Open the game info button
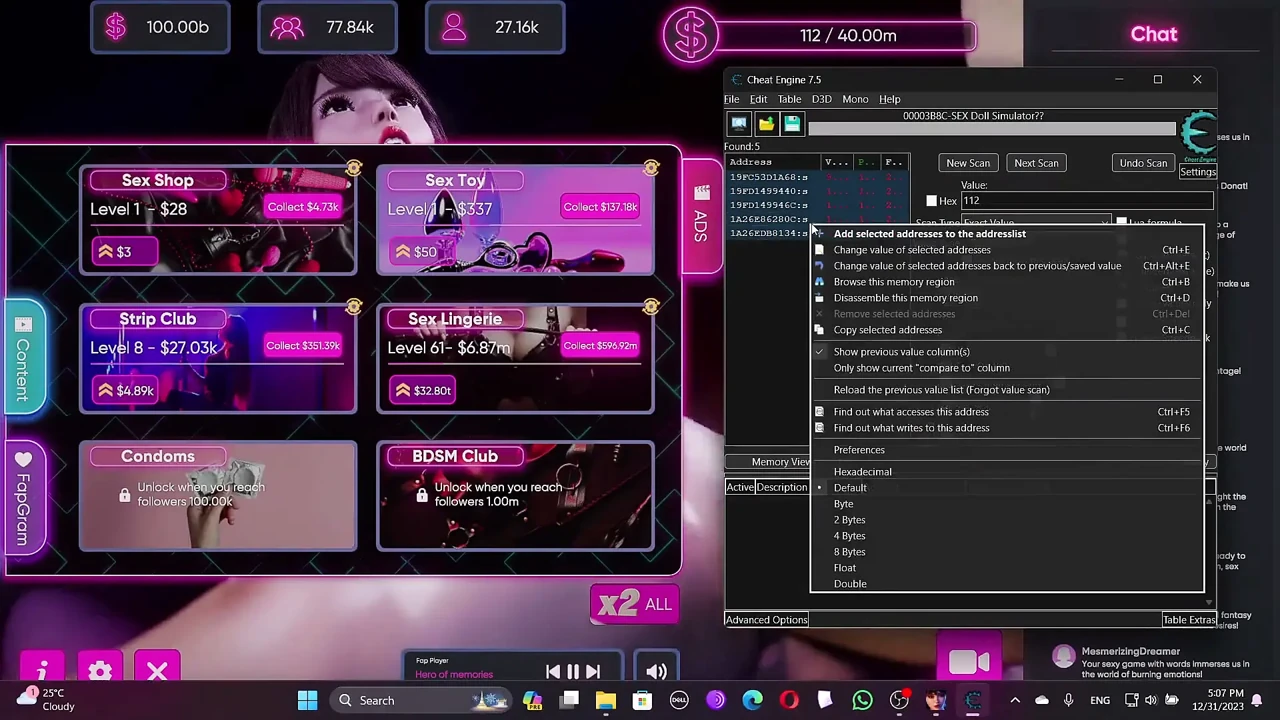Image resolution: width=1280 pixels, height=720 pixels. (x=42, y=670)
